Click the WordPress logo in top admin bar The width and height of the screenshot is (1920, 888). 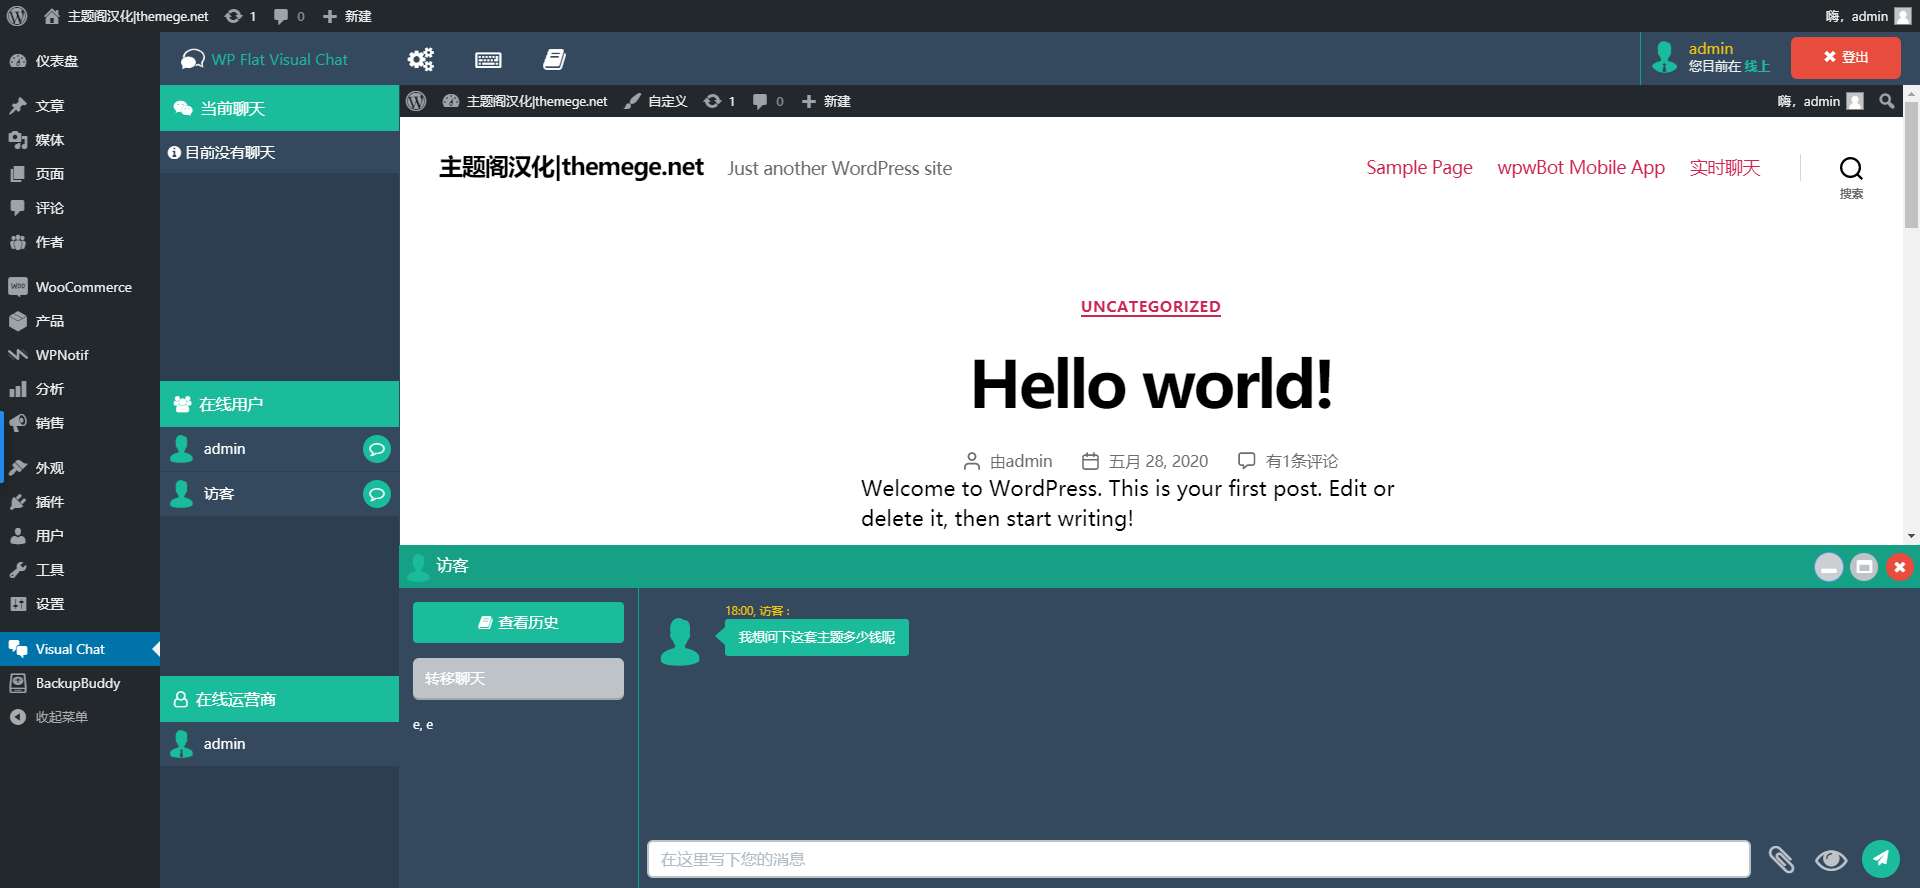tap(17, 16)
